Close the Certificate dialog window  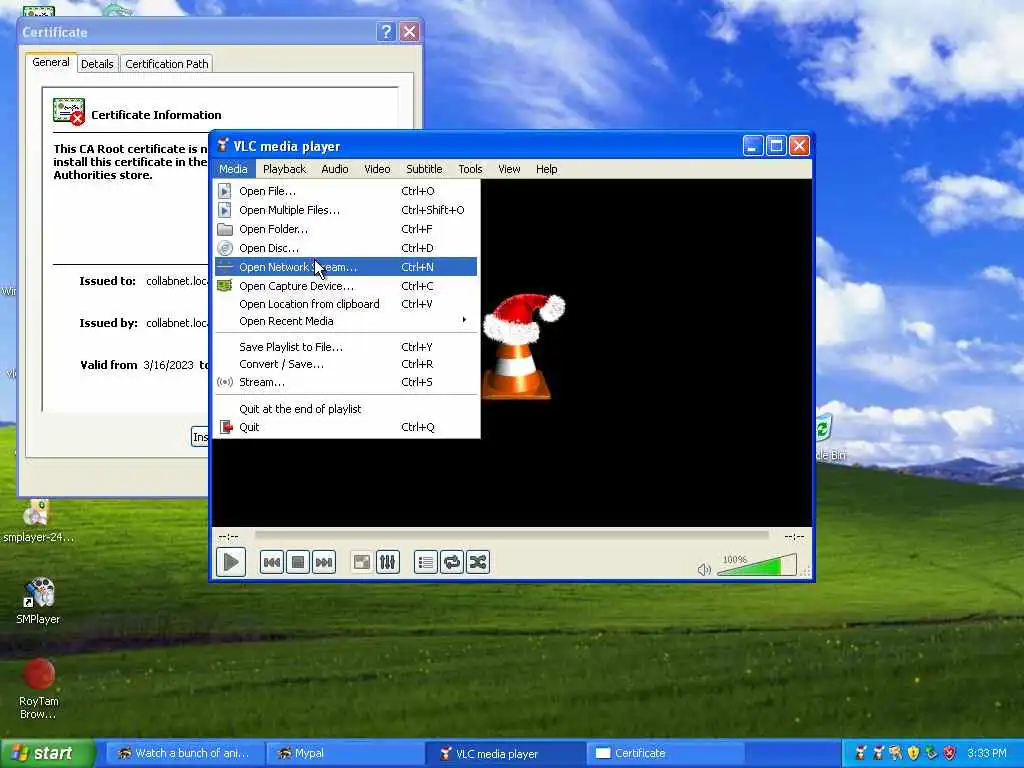409,31
